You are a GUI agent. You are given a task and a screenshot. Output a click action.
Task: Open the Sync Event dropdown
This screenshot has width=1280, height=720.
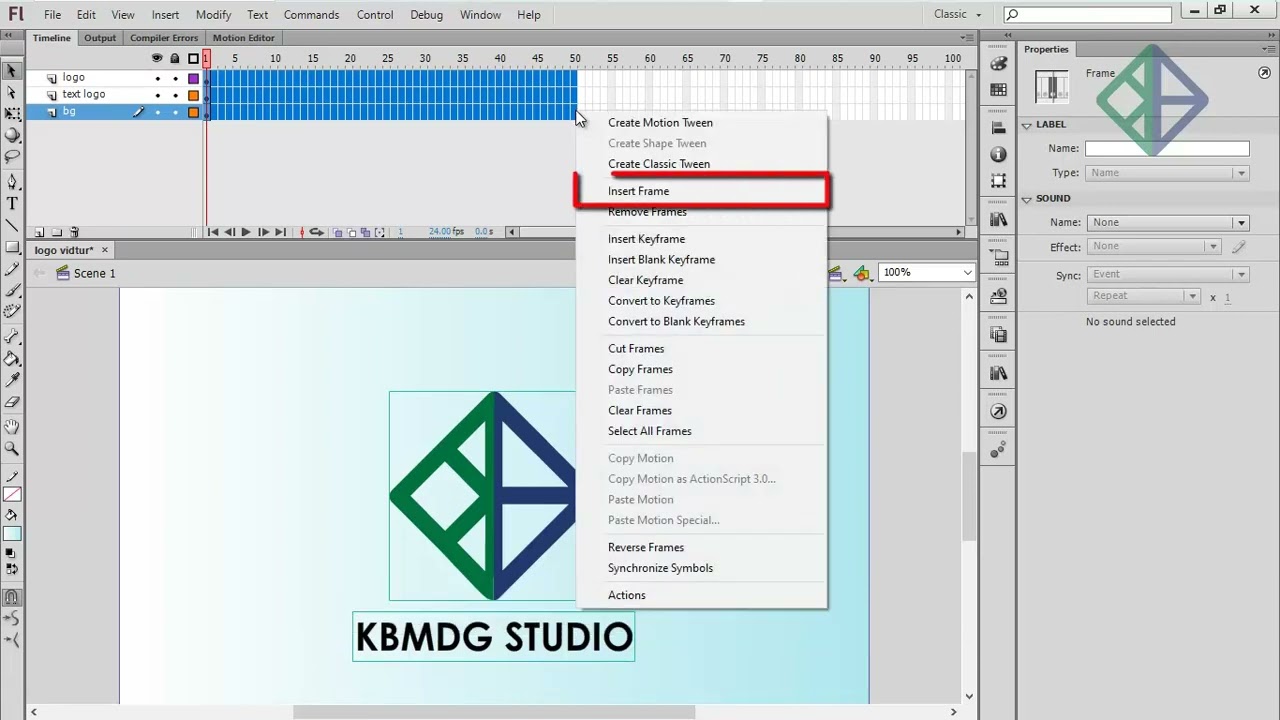click(1167, 274)
